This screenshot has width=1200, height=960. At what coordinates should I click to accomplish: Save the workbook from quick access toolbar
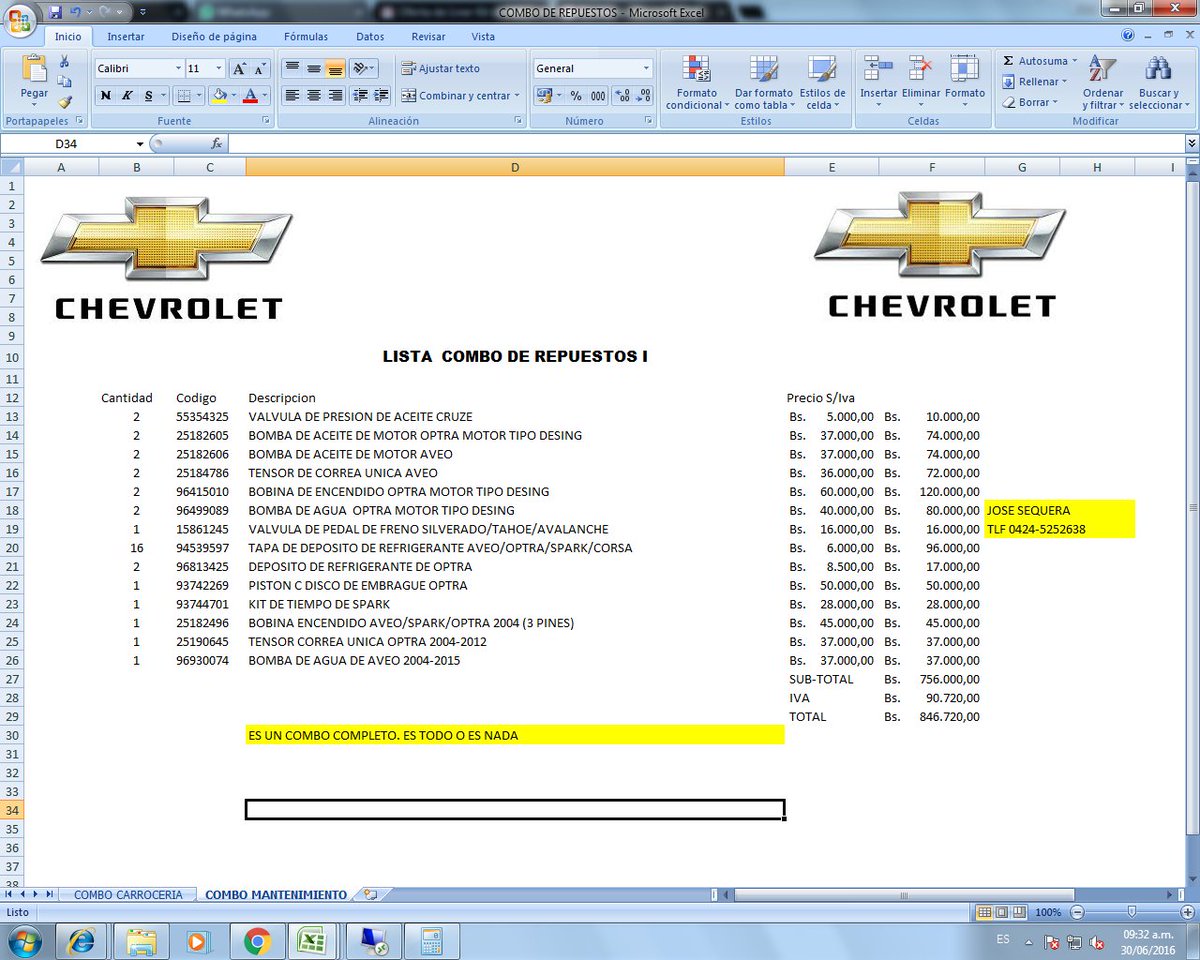coord(55,13)
